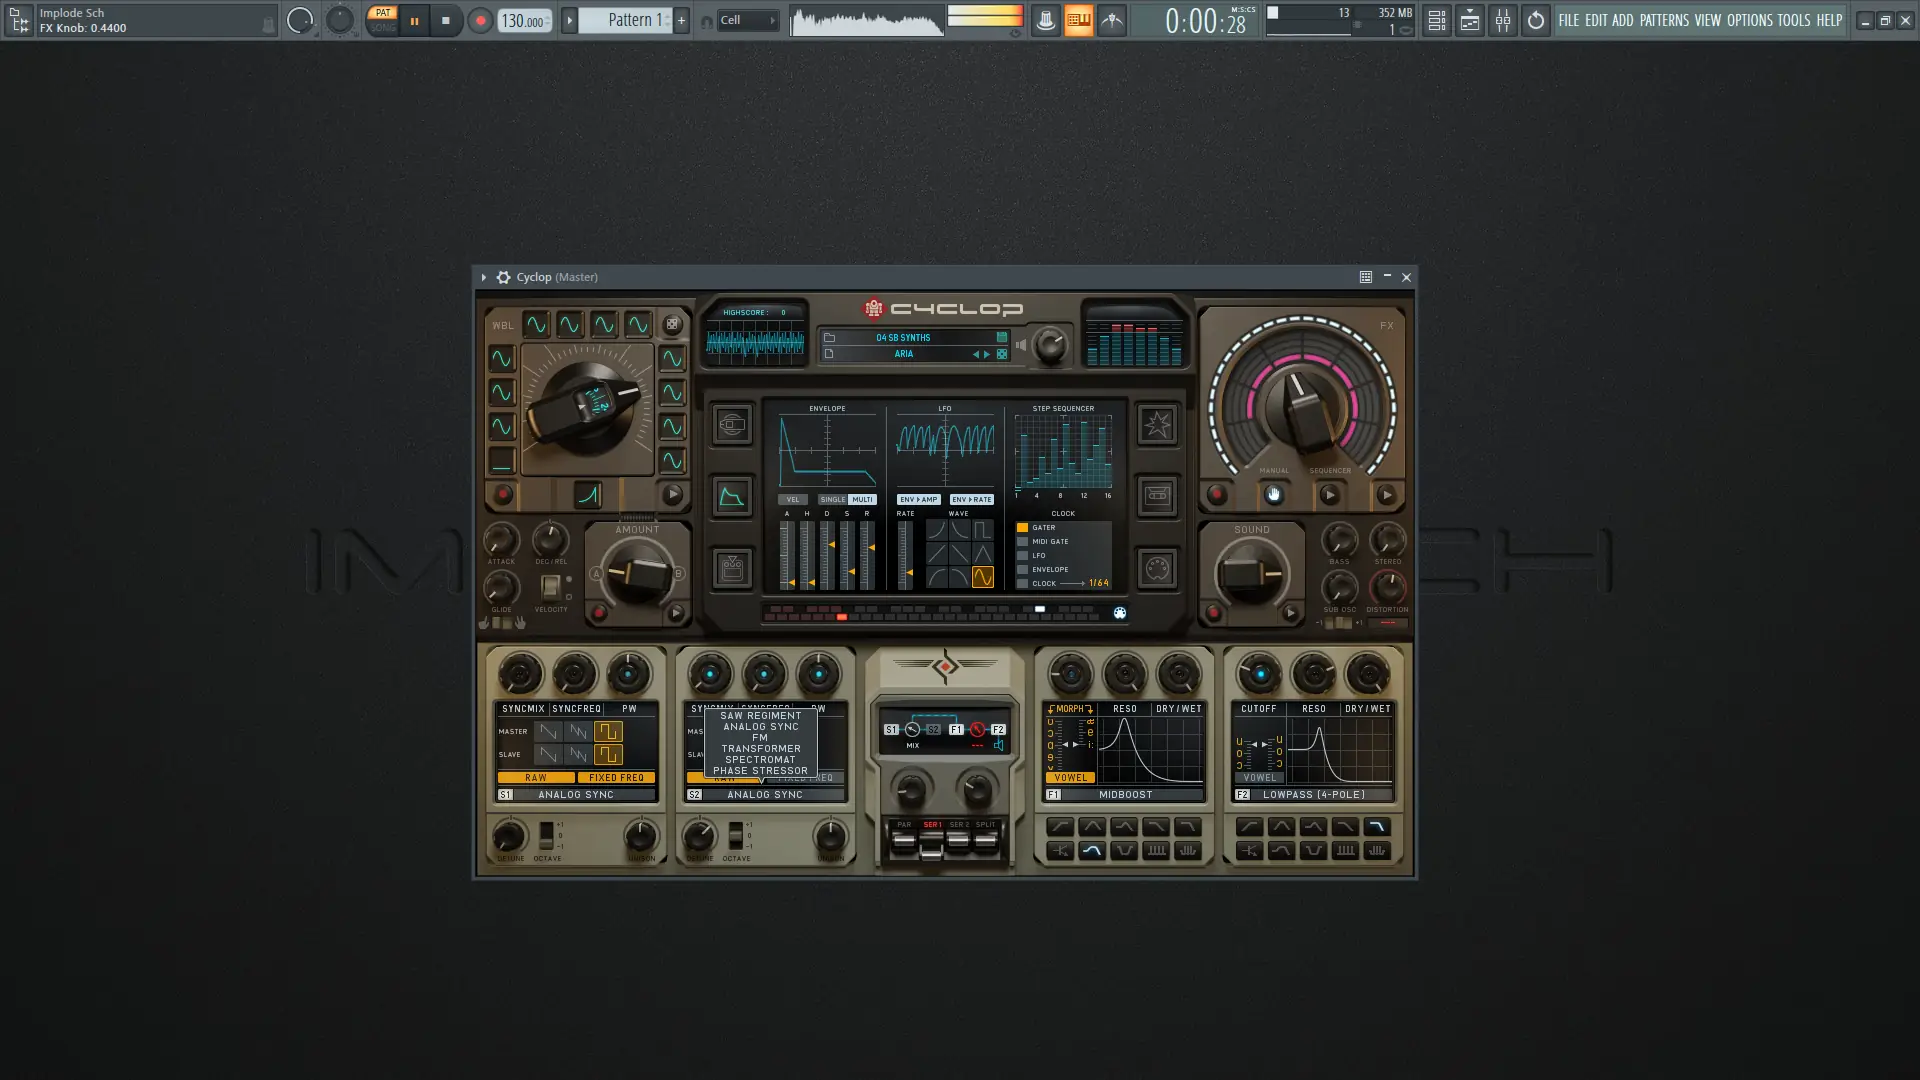Open the Cell snap dropdown
The width and height of the screenshot is (1920, 1080).
click(x=747, y=20)
